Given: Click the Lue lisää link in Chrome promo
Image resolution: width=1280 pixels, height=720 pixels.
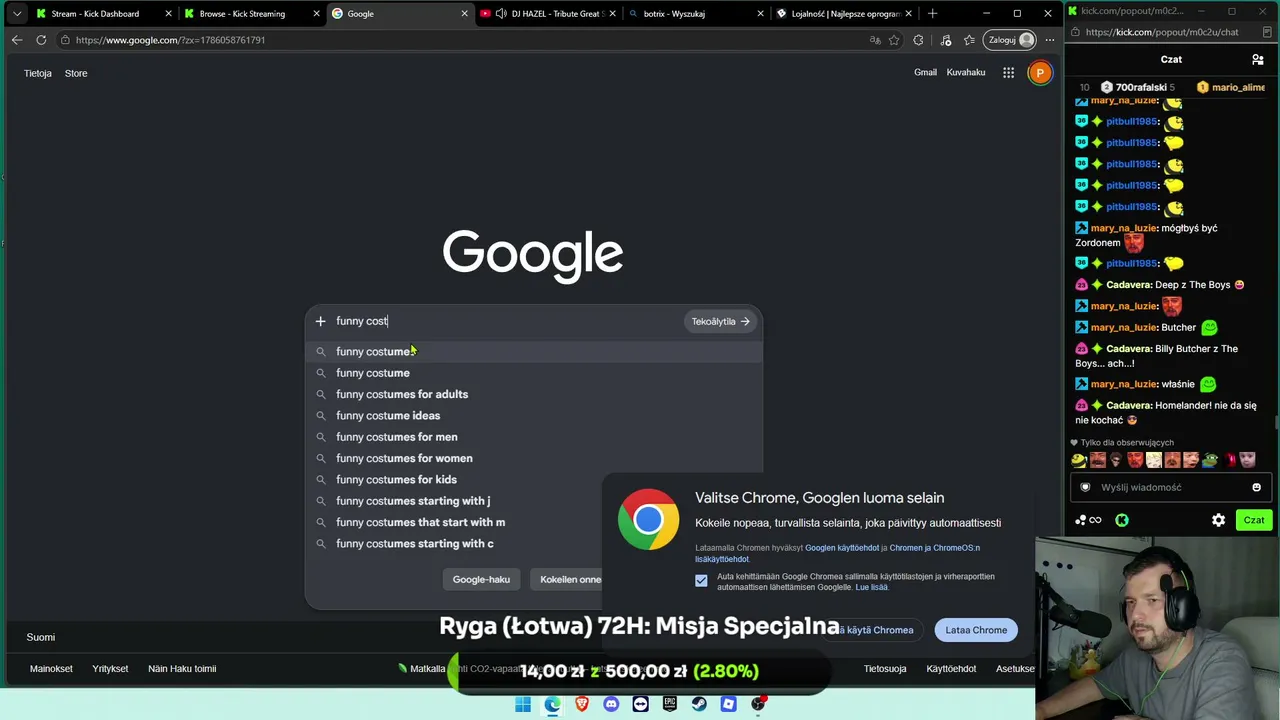Looking at the screenshot, I should pos(872,587).
